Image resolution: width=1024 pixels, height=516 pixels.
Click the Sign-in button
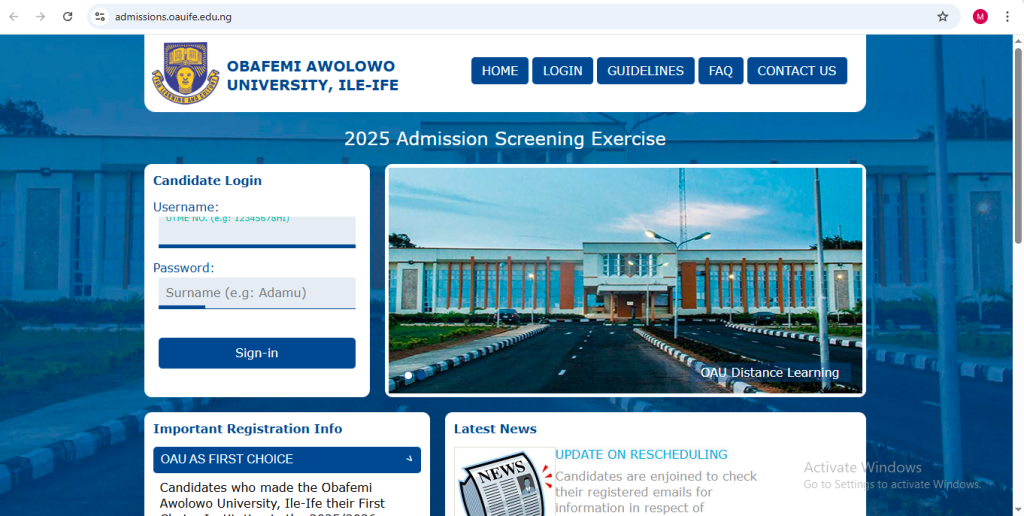tap(257, 353)
